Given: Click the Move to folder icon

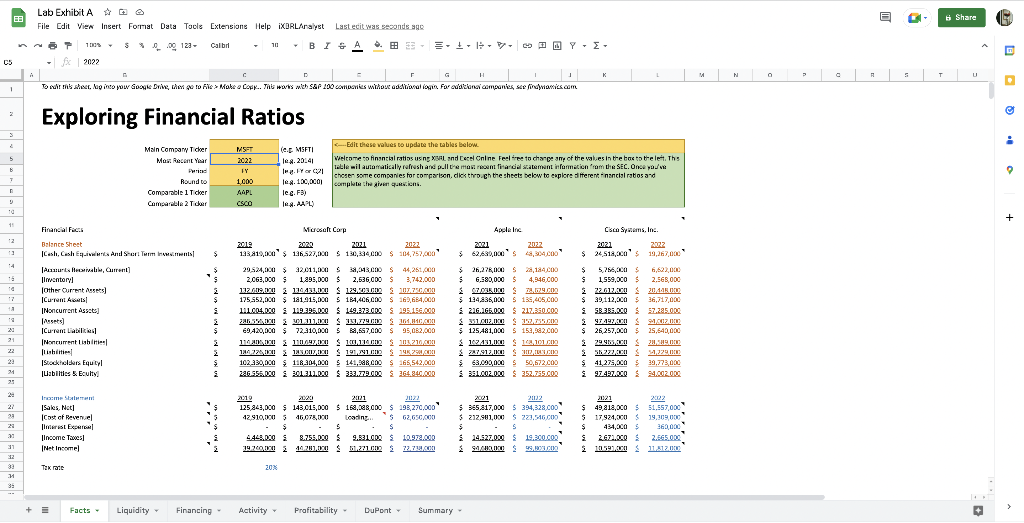Looking at the screenshot, I should (x=123, y=12).
